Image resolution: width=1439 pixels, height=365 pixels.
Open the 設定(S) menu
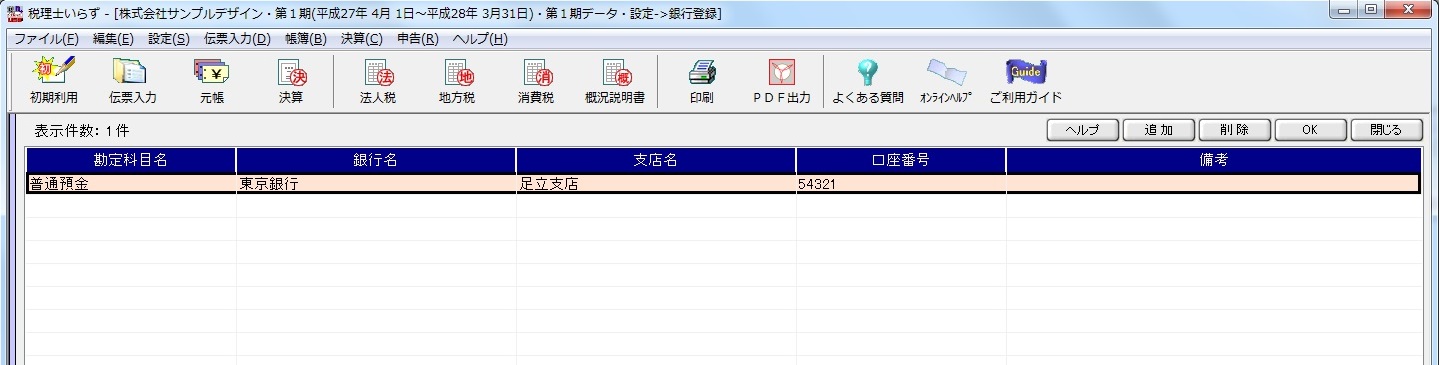point(168,39)
